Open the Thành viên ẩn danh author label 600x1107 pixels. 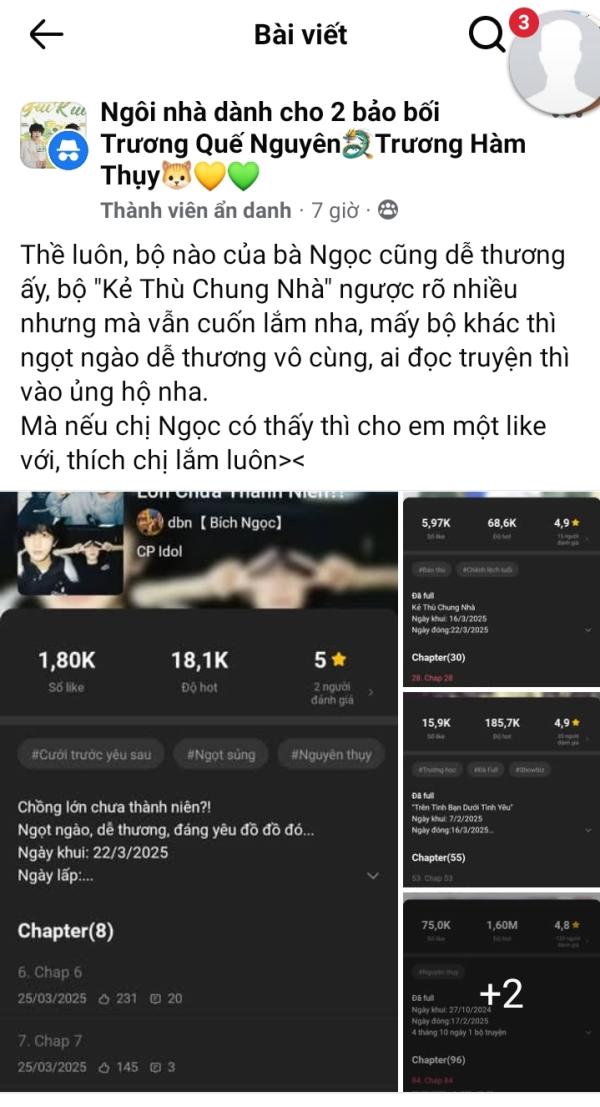click(196, 210)
